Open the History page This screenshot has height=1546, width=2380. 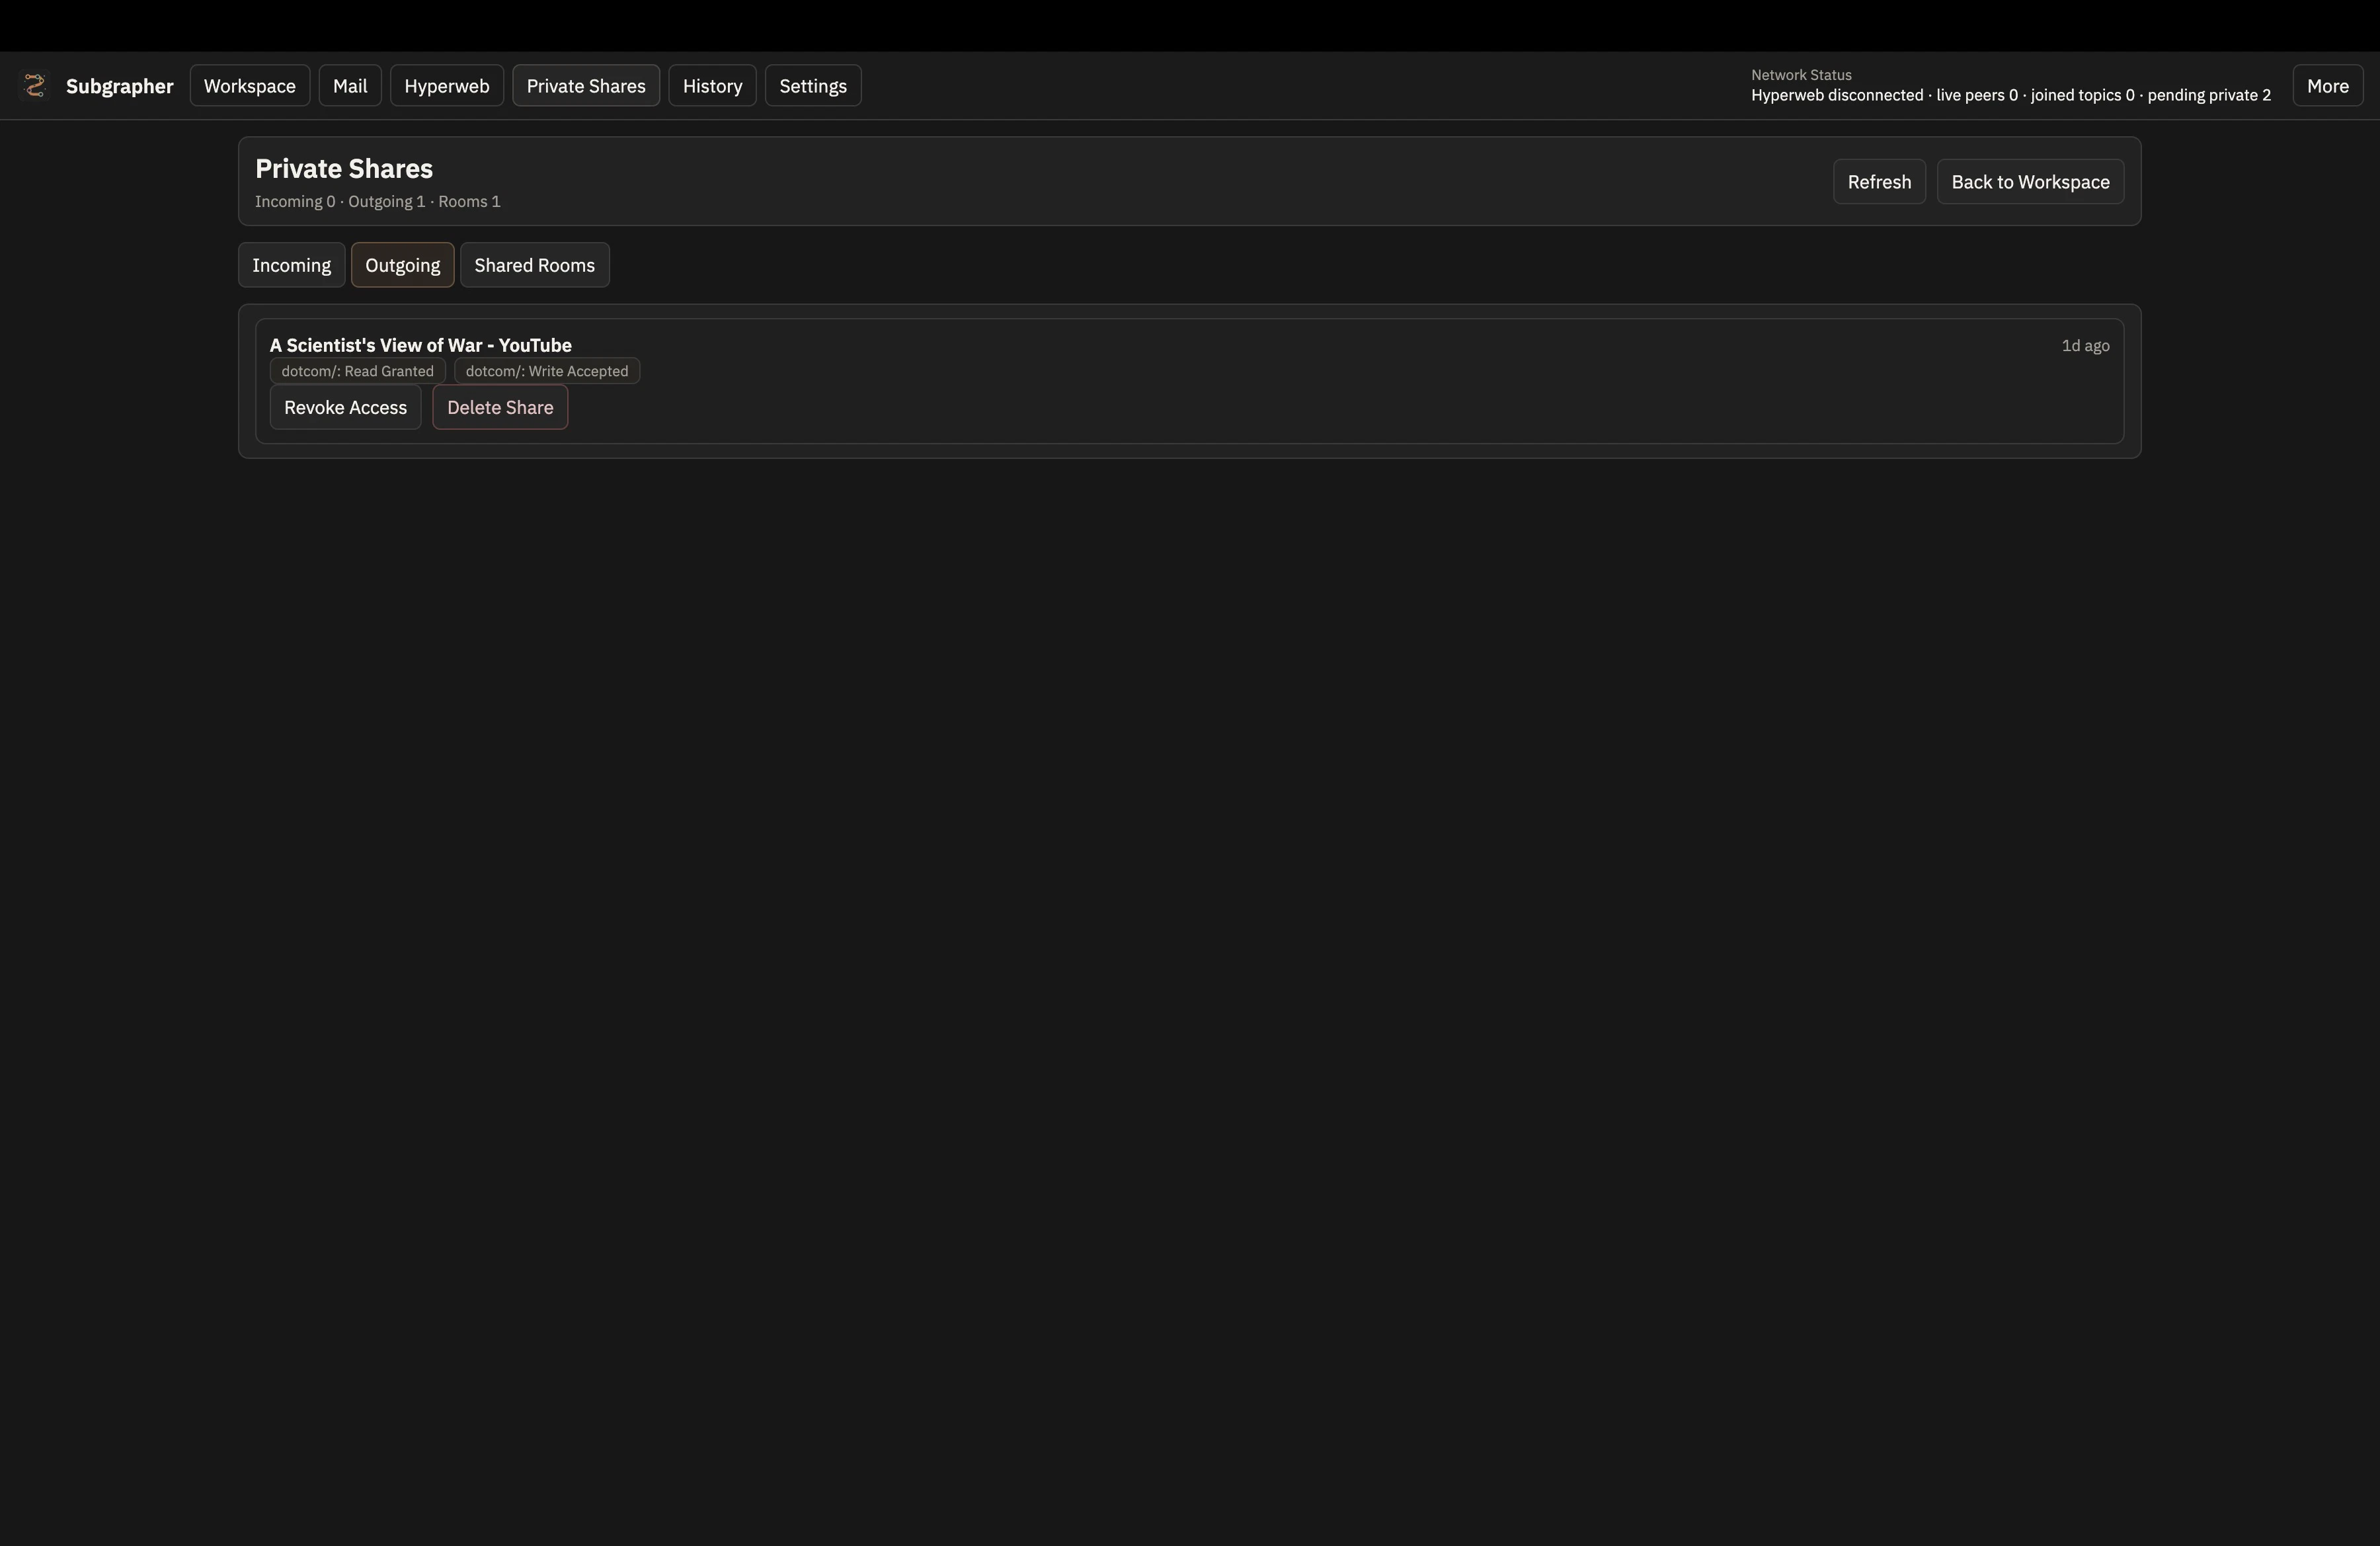coord(712,85)
